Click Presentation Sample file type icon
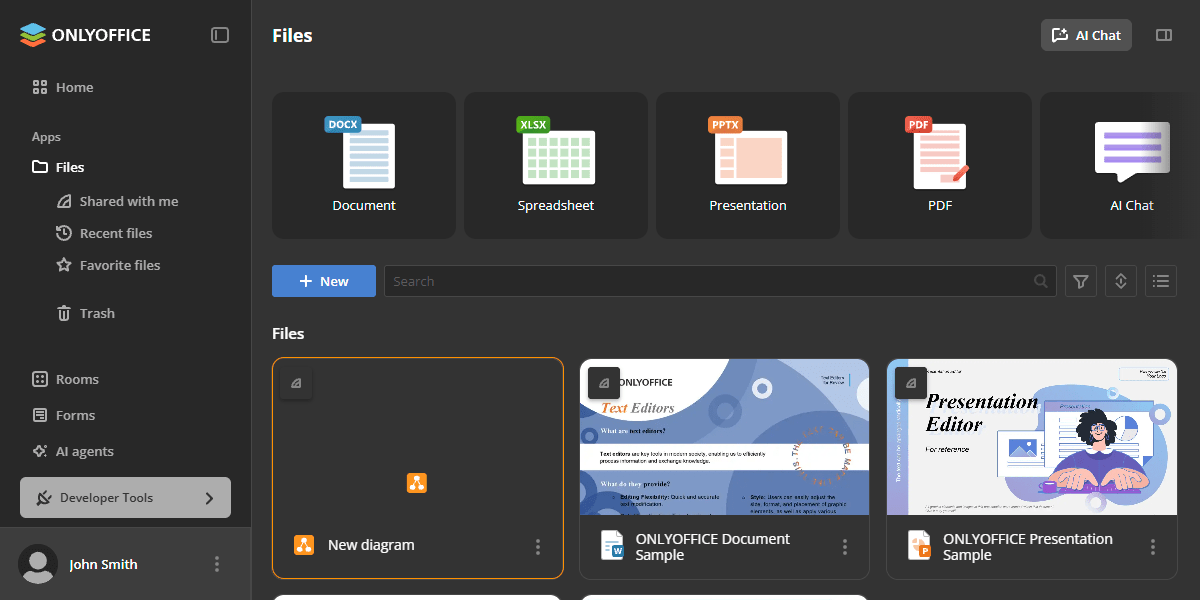 (x=919, y=545)
